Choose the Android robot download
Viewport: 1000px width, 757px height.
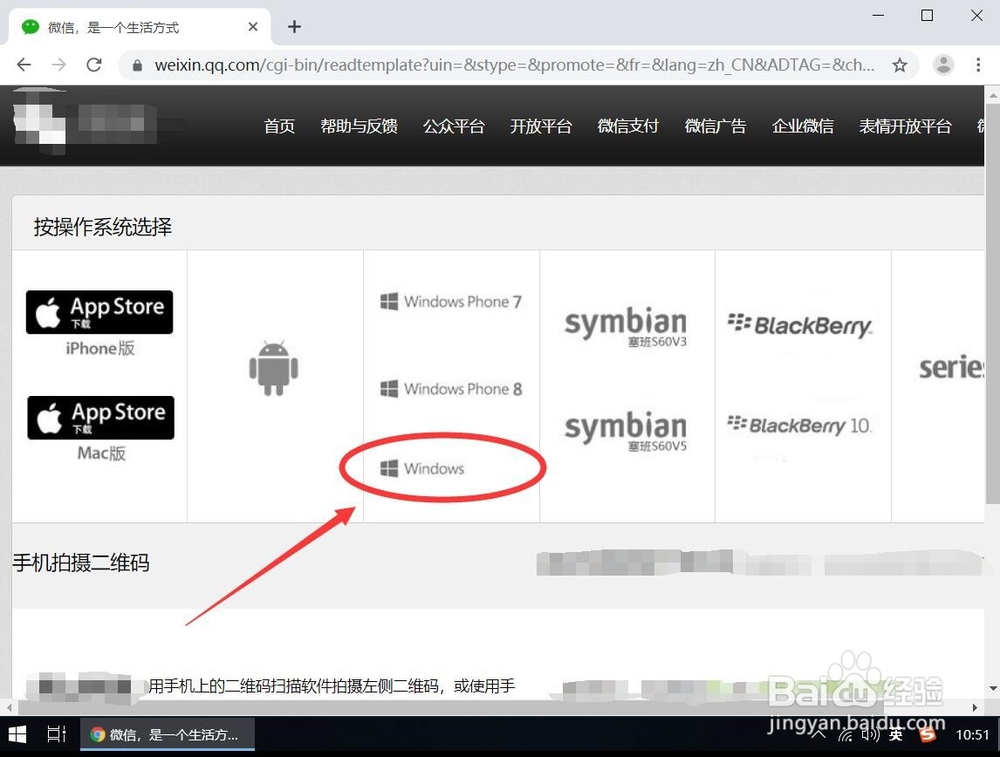[274, 368]
